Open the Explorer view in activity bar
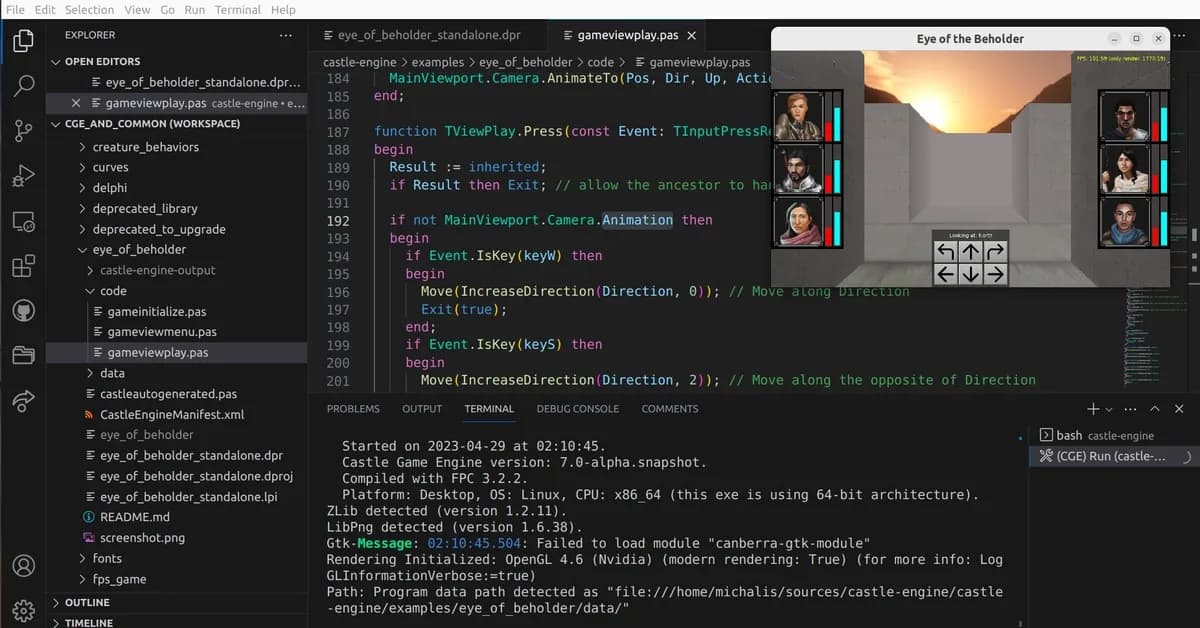This screenshot has height=628, width=1200. pos(24,41)
